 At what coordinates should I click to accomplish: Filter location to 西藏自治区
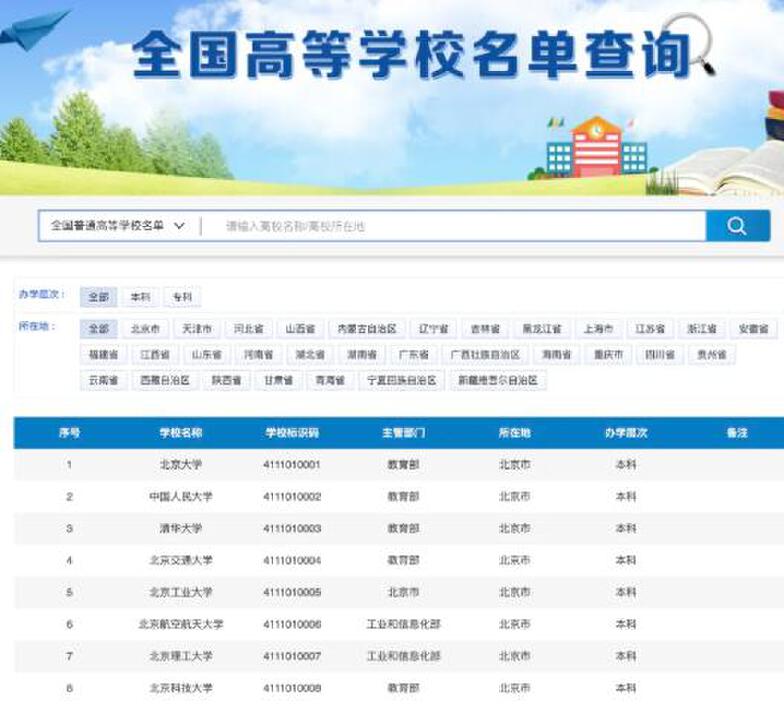165,380
